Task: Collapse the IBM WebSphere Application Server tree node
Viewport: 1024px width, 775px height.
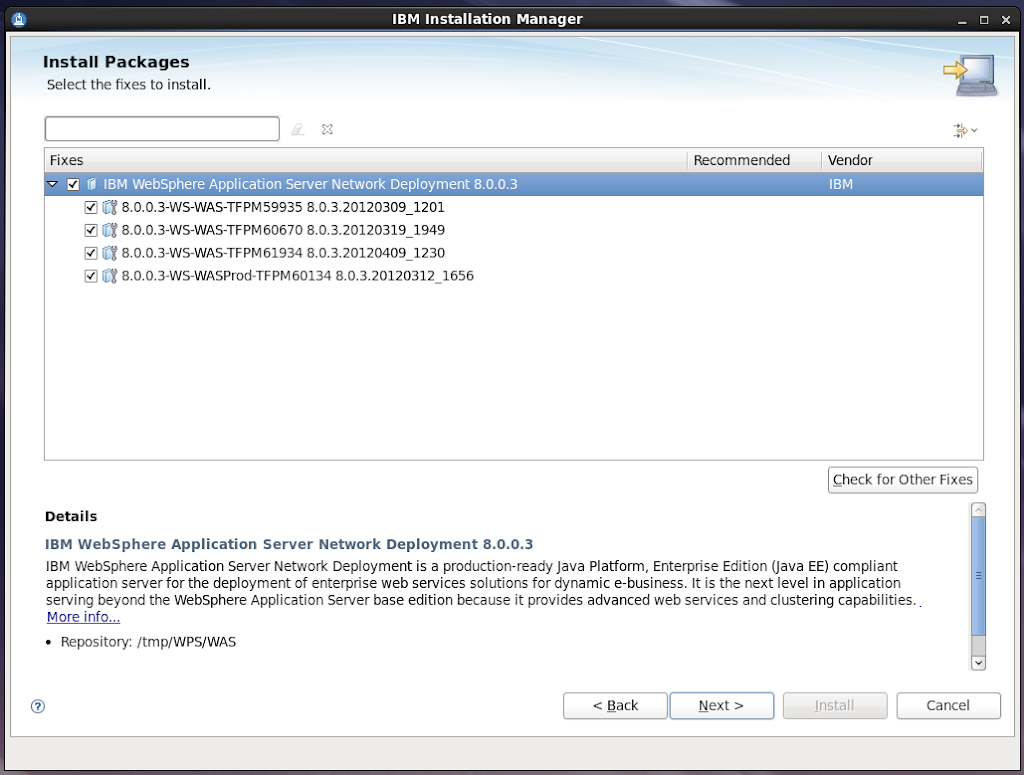Action: coord(53,185)
